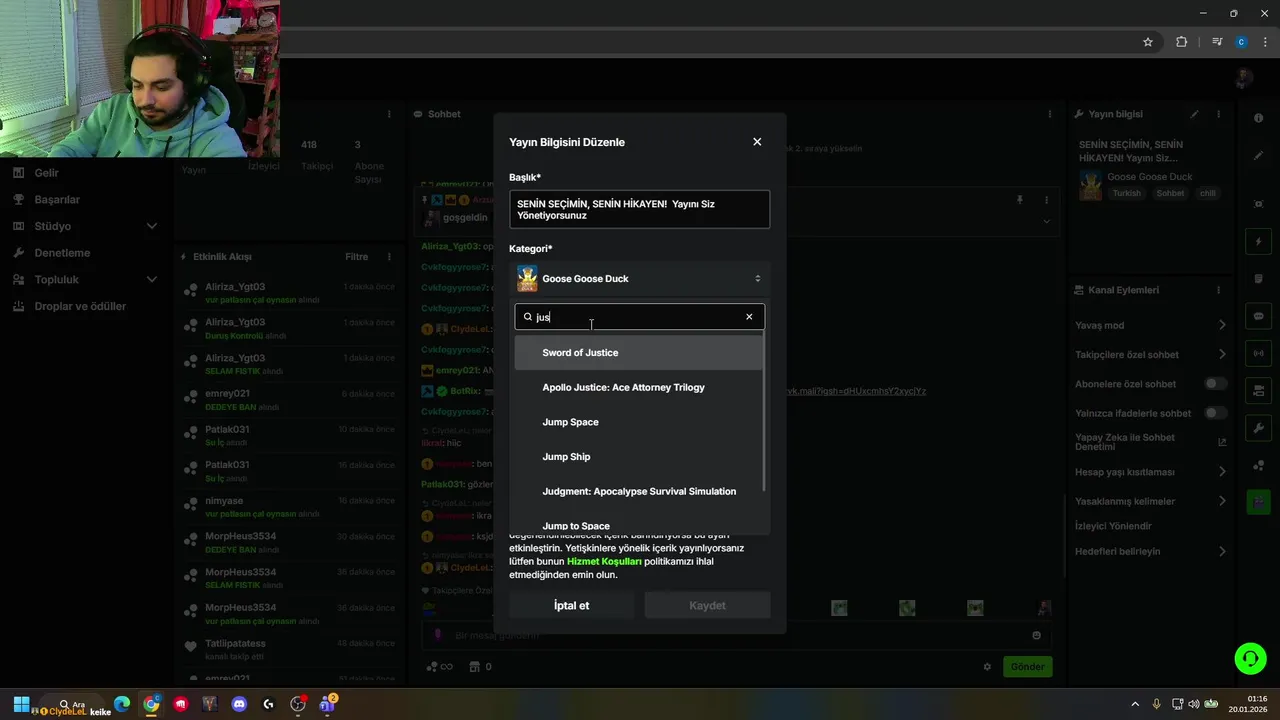Screen dimensions: 1280x720
Task: Click the category results list scrollbar
Action: [765, 413]
